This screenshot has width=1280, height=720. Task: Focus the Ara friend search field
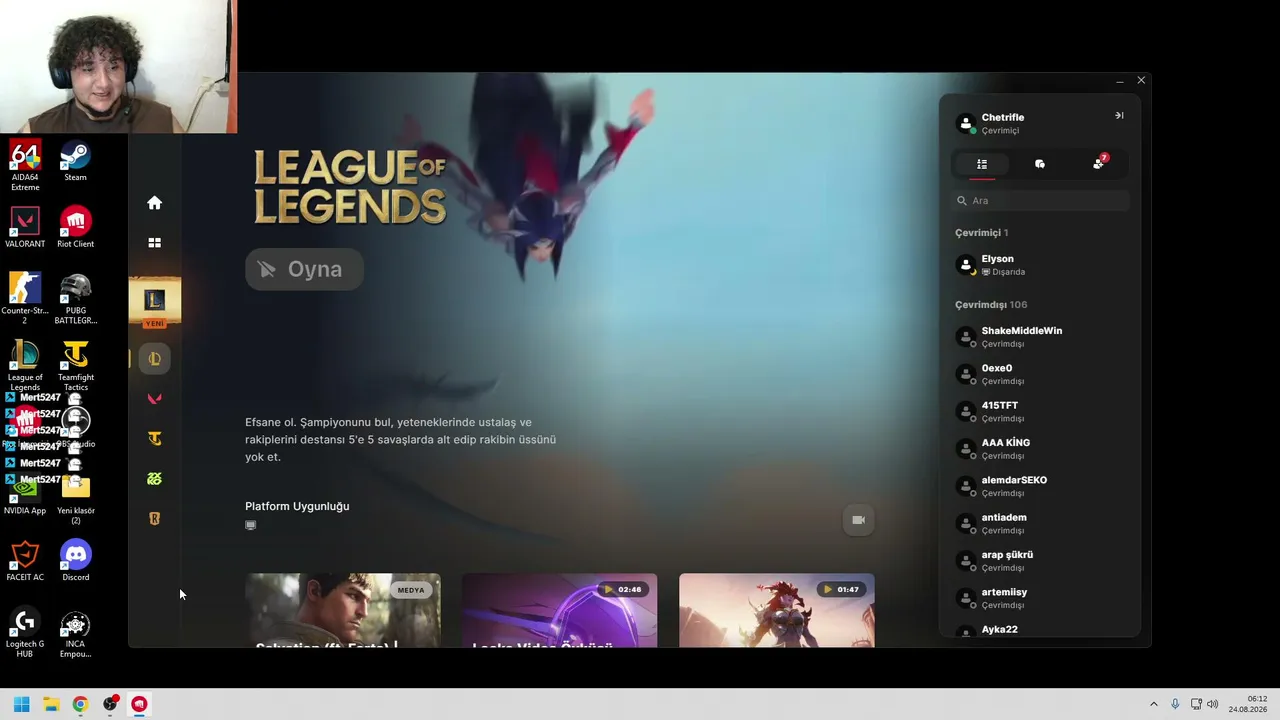coord(1041,201)
